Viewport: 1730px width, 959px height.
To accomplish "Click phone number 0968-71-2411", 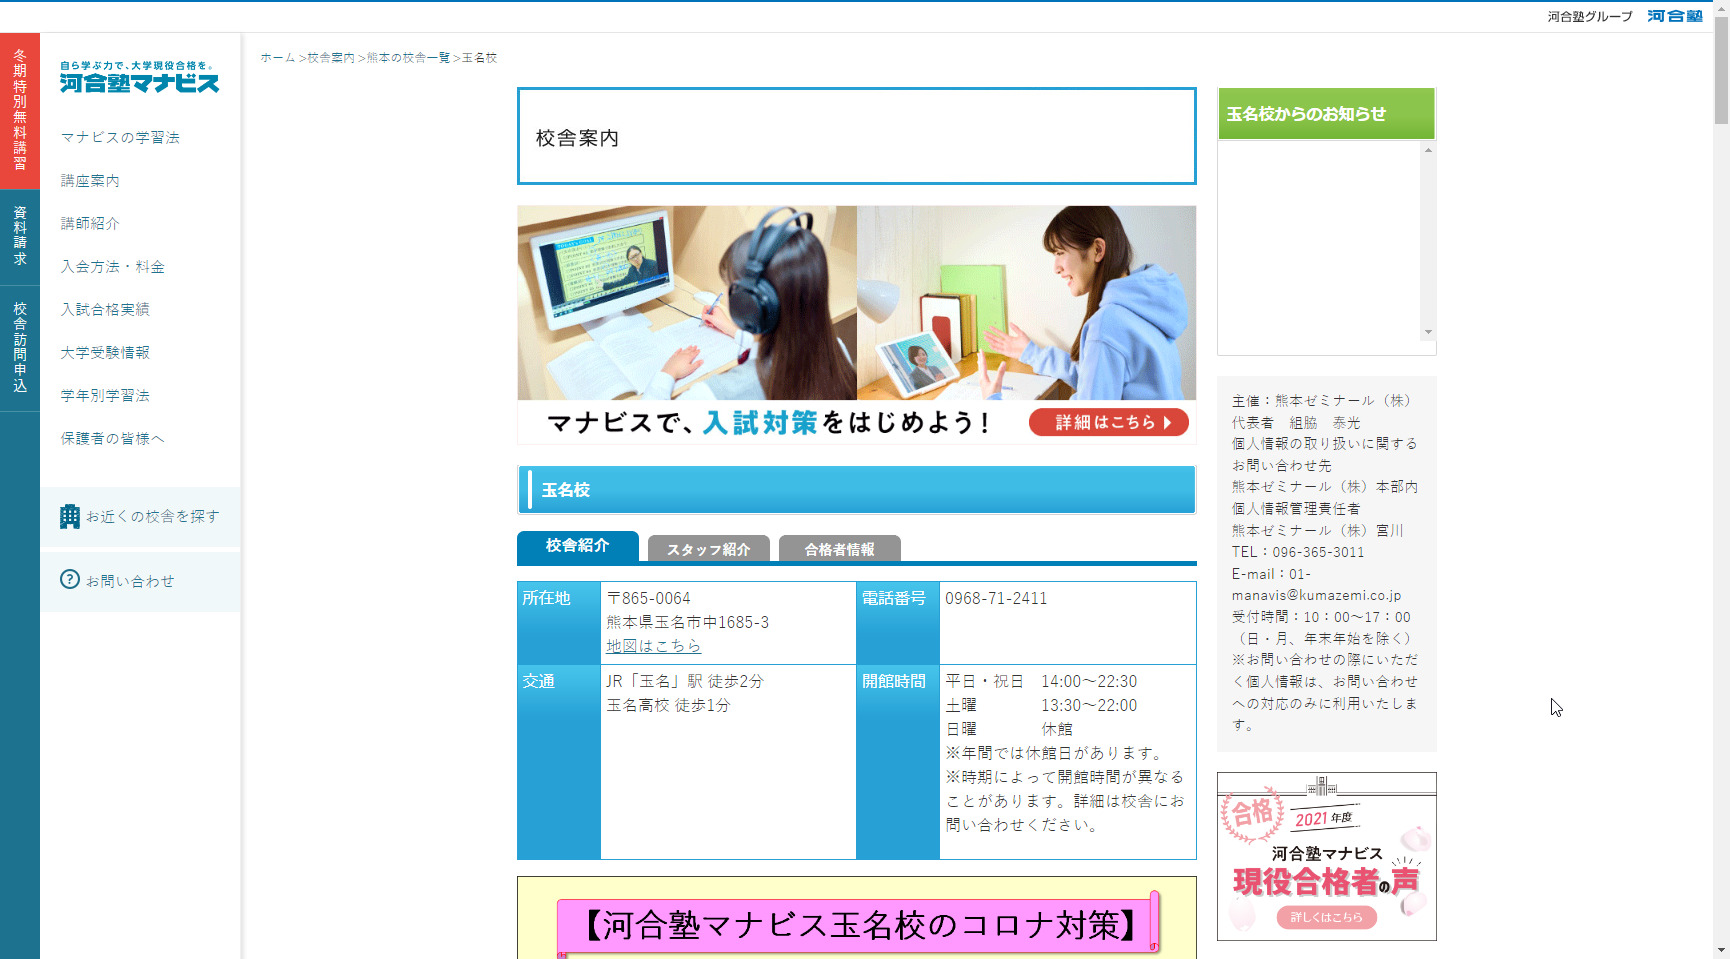I will point(996,598).
